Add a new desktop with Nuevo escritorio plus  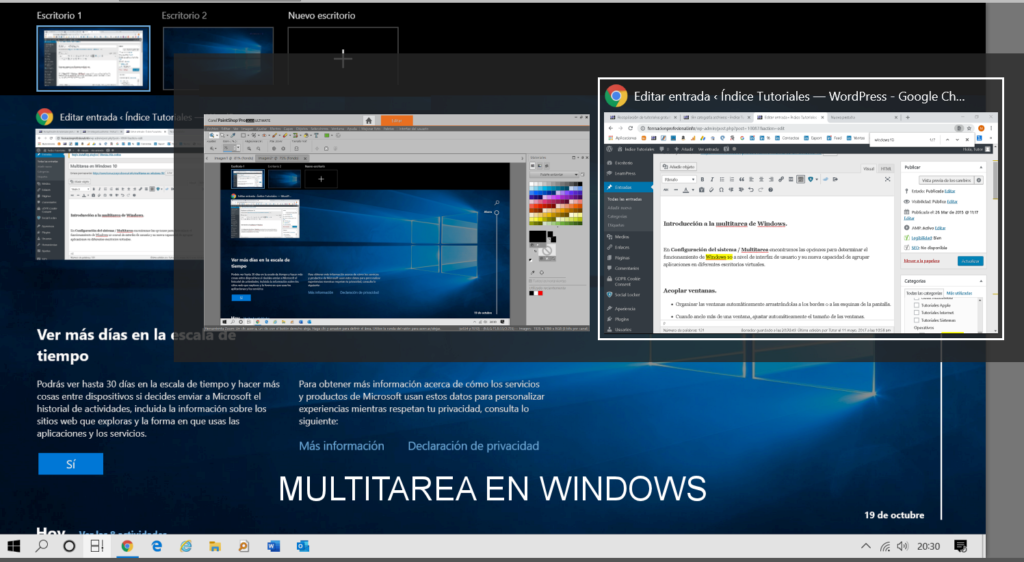343,58
